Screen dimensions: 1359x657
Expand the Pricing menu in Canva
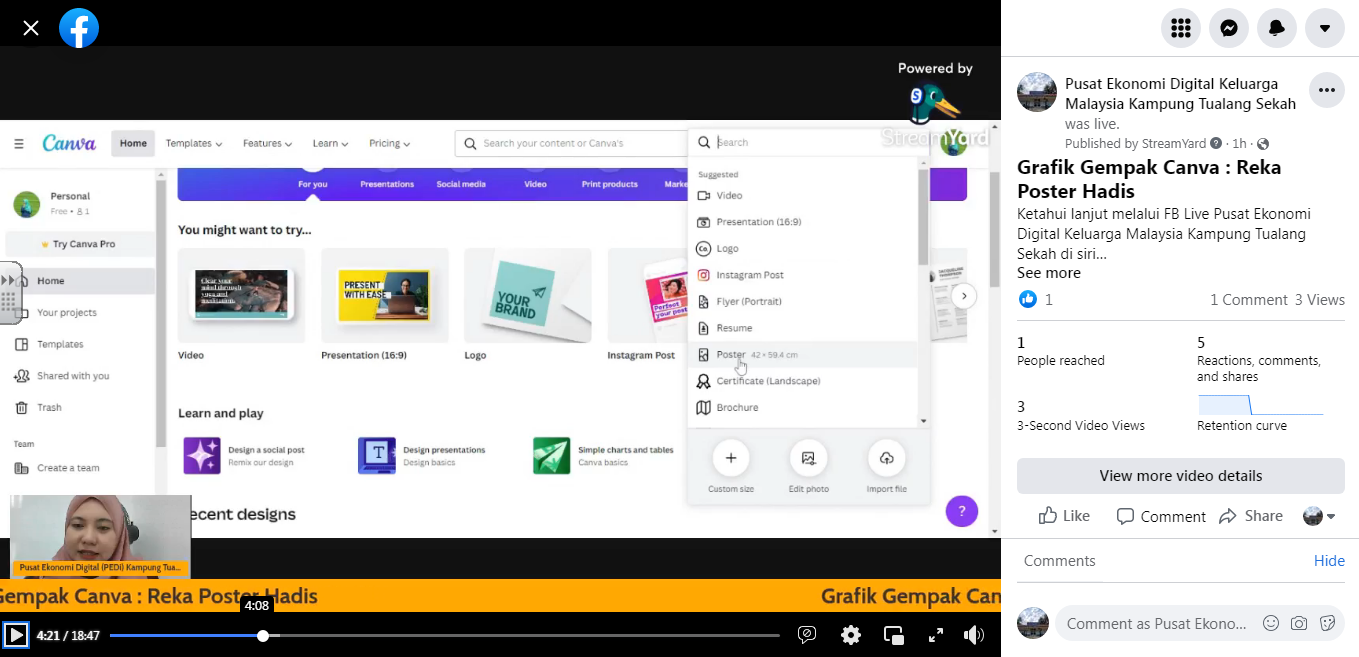[389, 143]
